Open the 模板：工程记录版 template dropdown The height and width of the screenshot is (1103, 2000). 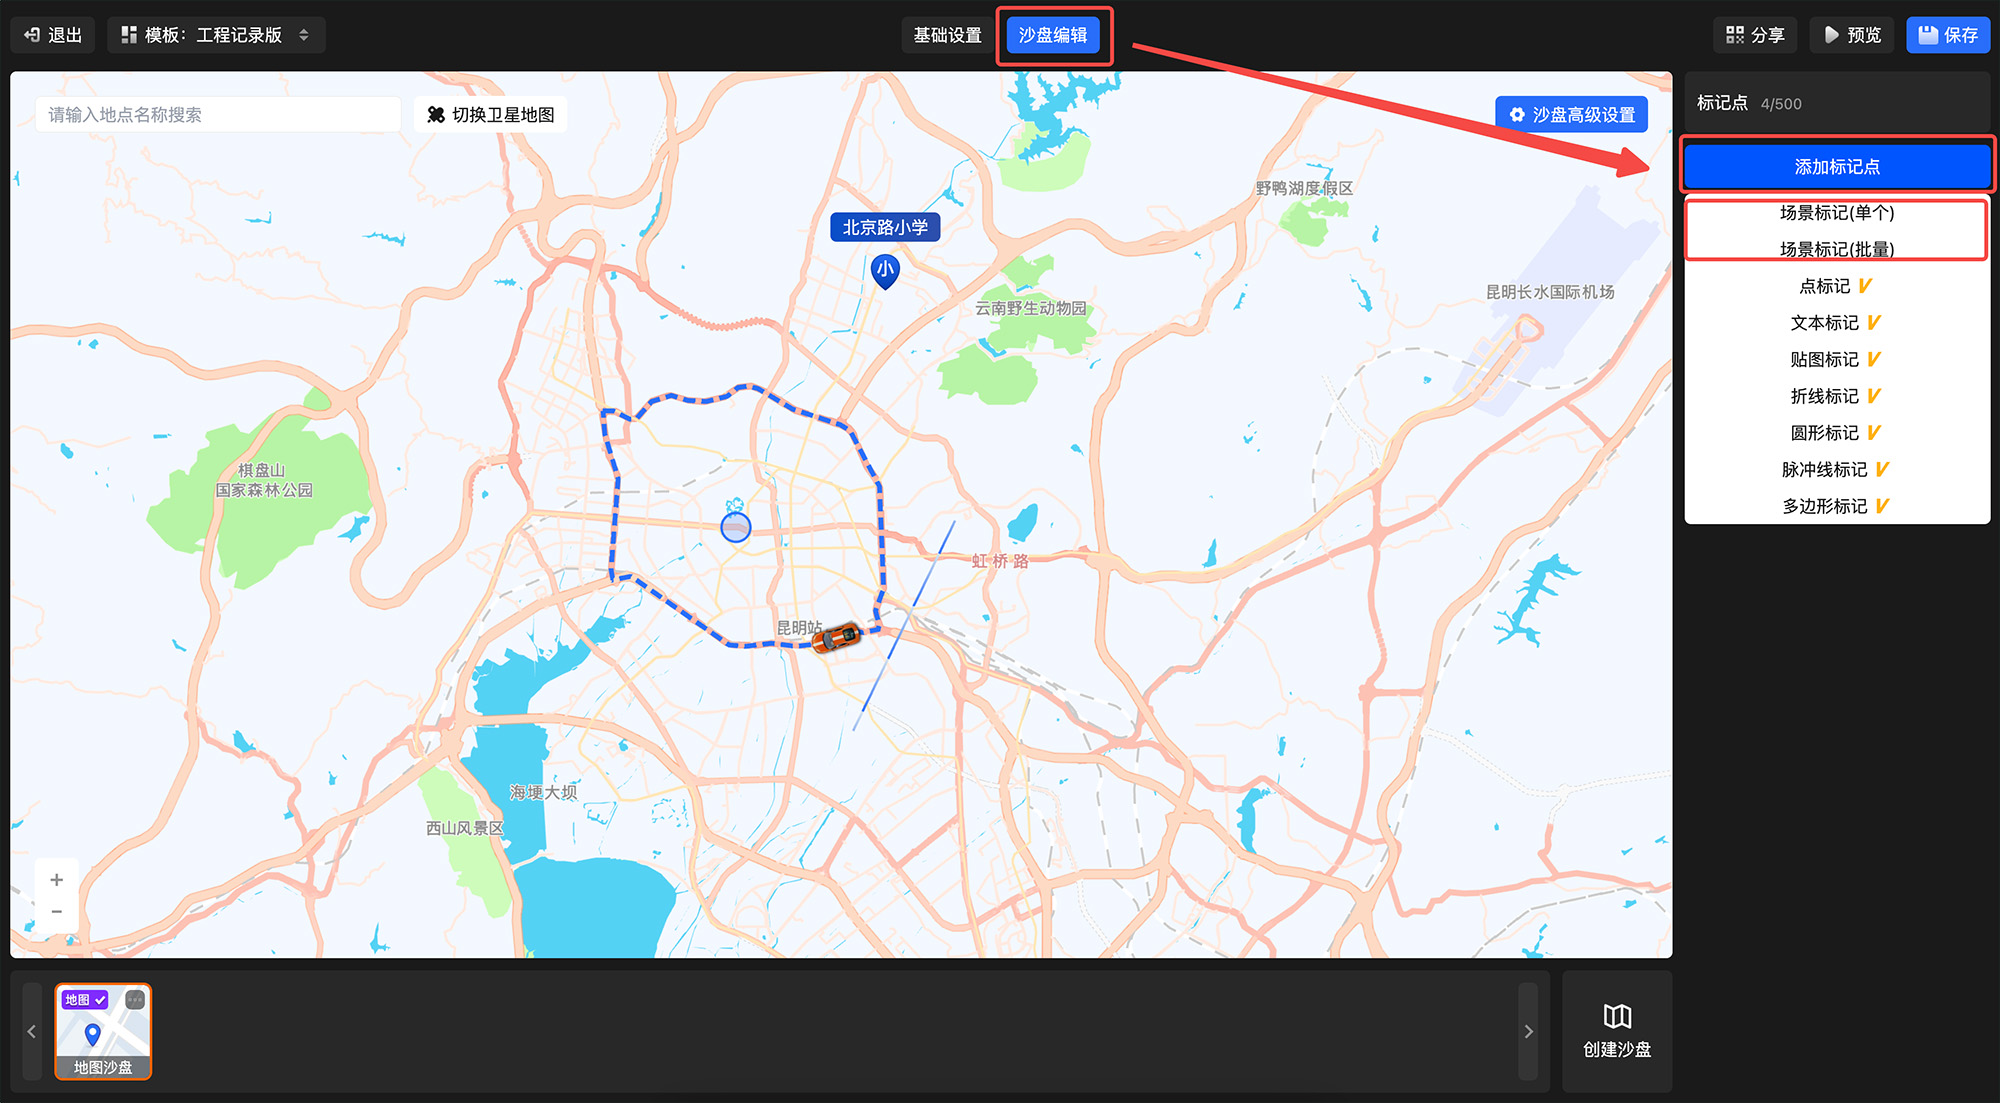tap(216, 35)
